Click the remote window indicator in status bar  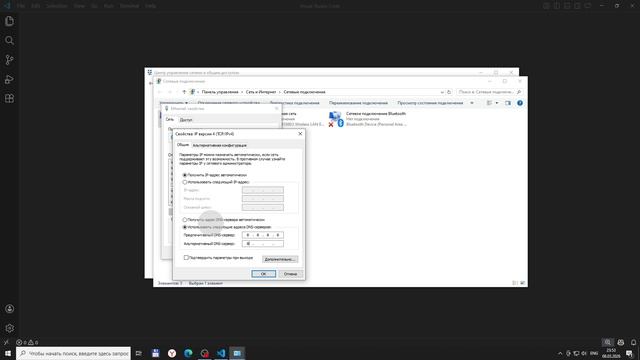click(6, 342)
